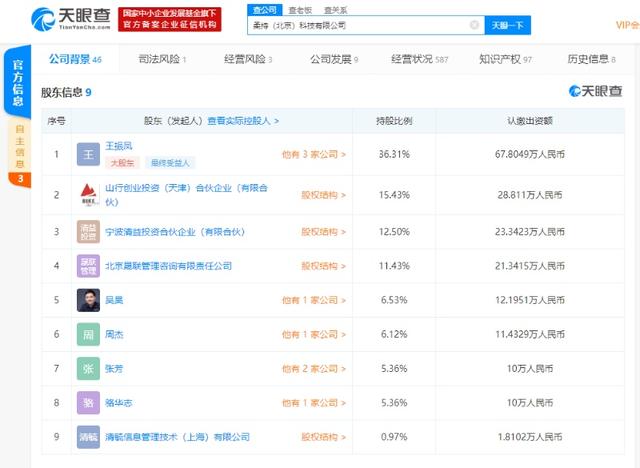
Task: Open 宁波清益投资合伙企业 link
Action: 175,232
